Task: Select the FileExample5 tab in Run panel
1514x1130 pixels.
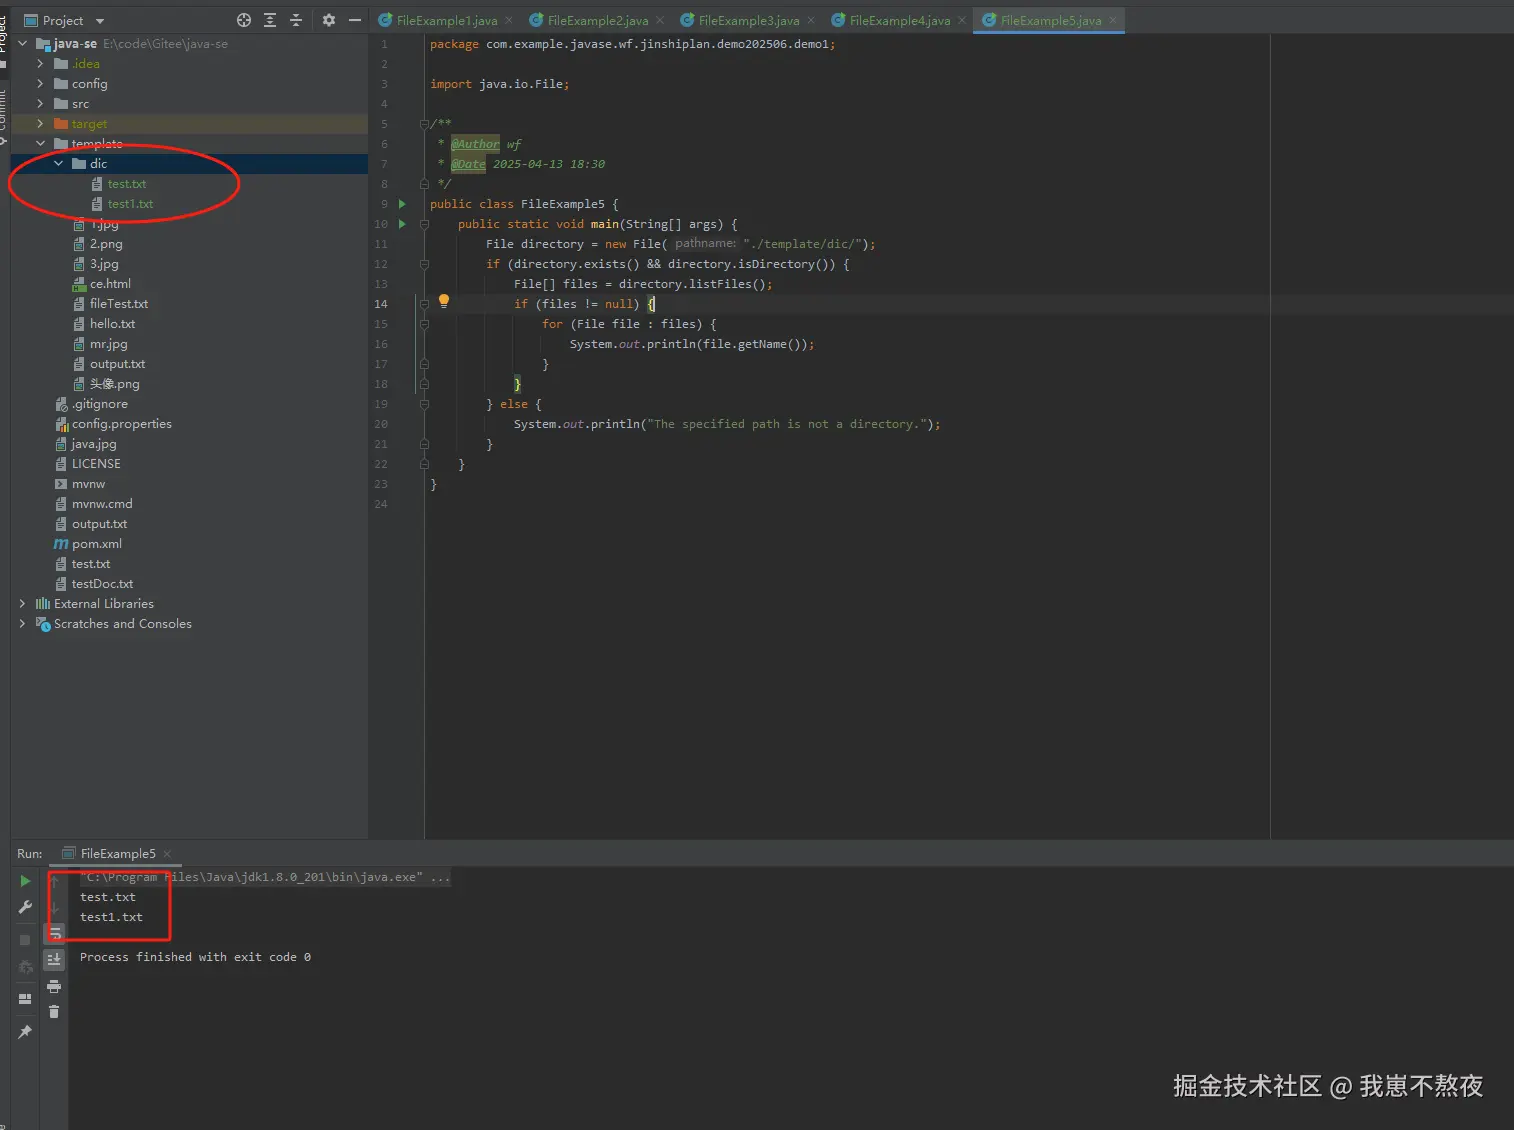Action: [118, 854]
